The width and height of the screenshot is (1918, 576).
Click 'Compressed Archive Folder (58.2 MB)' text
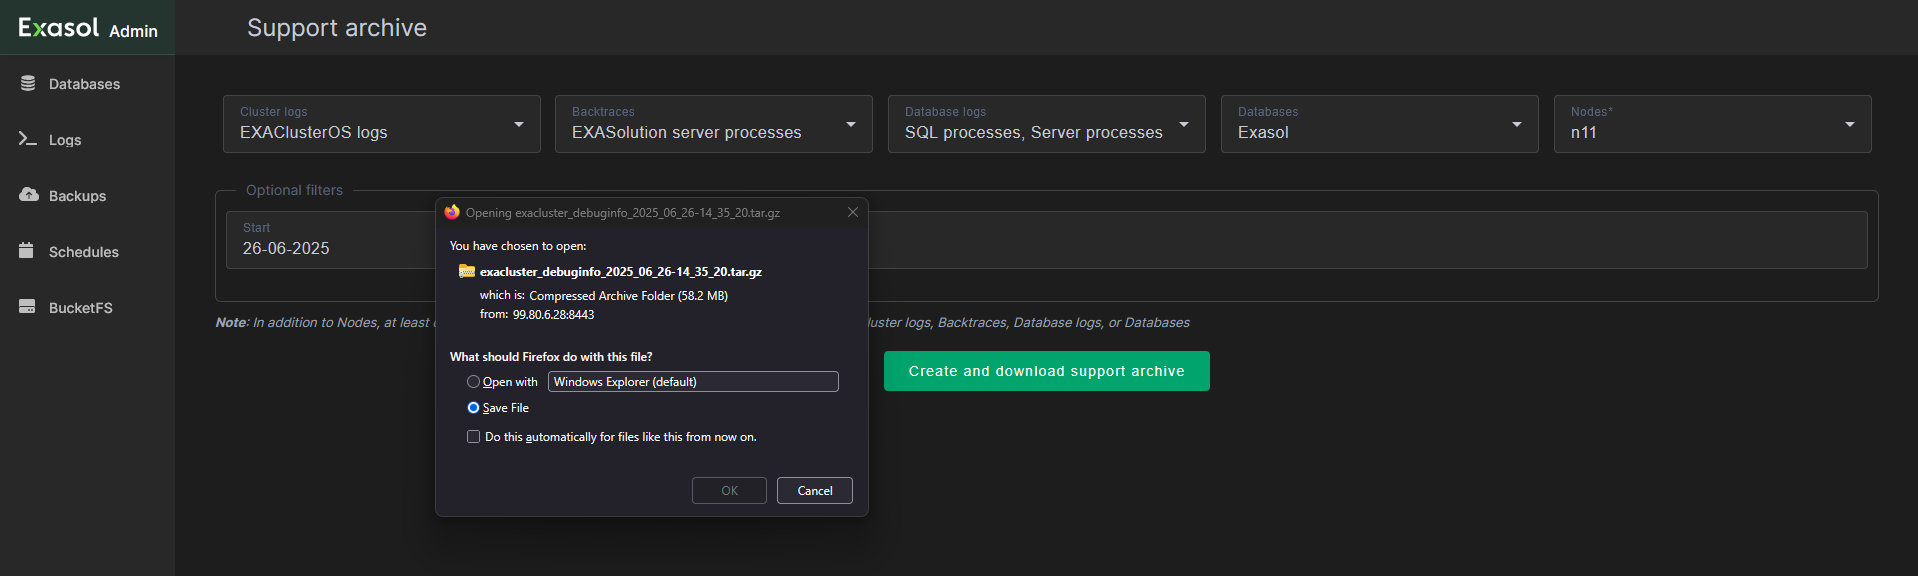click(628, 296)
